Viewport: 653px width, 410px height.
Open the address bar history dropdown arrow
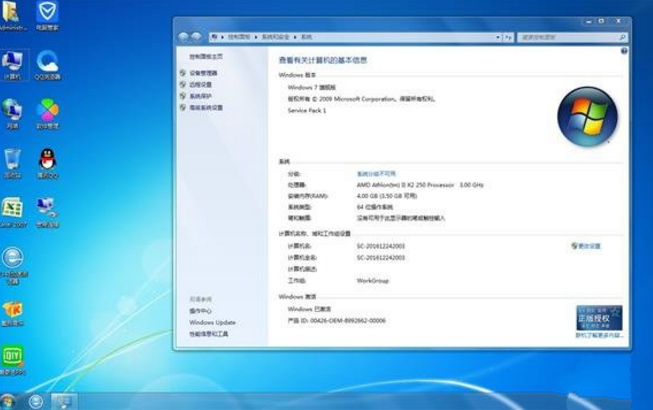pyautogui.click(x=498, y=37)
